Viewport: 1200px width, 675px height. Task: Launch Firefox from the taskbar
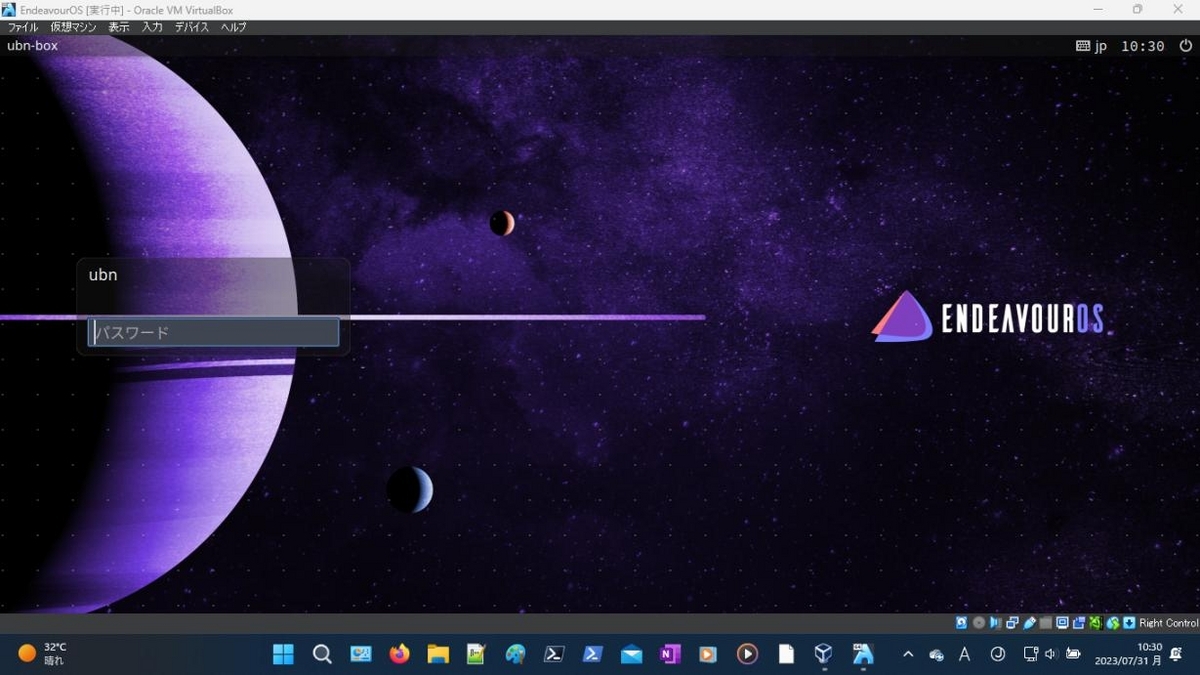click(400, 654)
